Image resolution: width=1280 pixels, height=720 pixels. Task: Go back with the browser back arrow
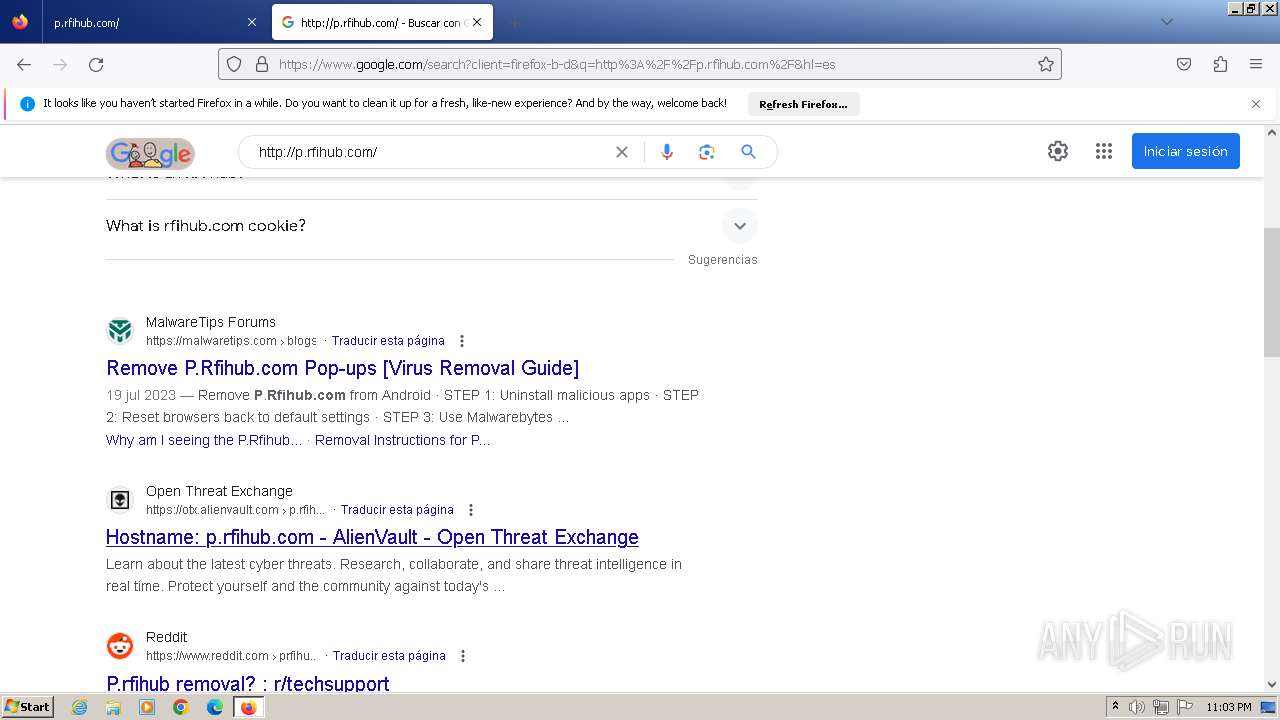click(x=24, y=64)
